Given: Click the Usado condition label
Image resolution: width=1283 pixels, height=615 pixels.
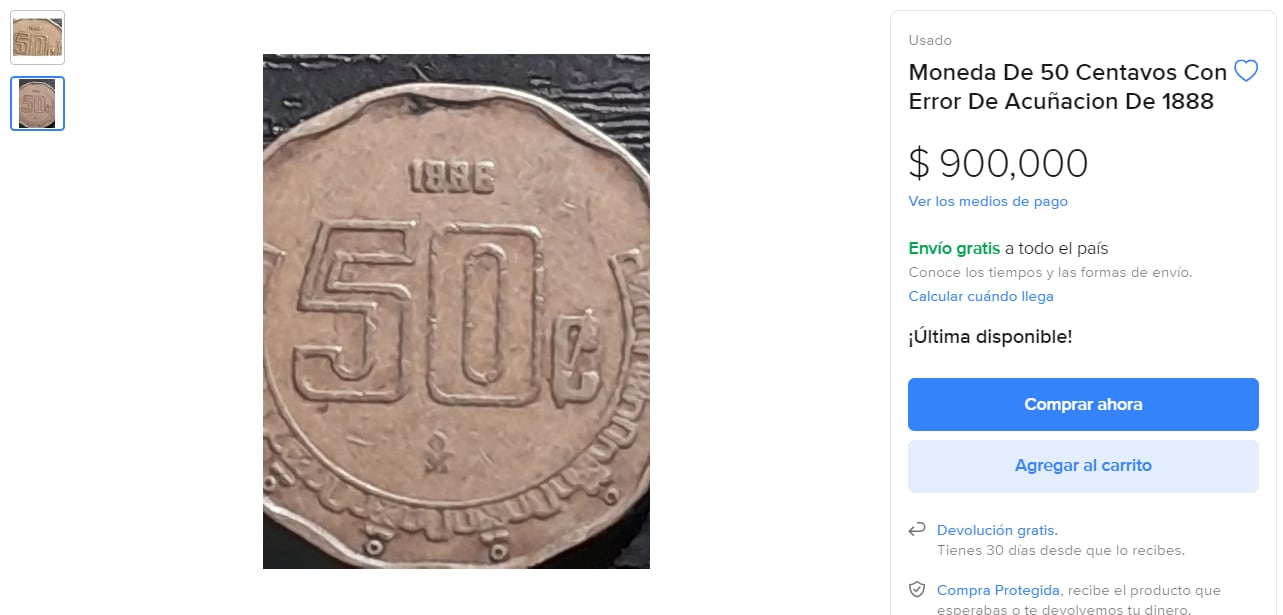Looking at the screenshot, I should coord(930,40).
